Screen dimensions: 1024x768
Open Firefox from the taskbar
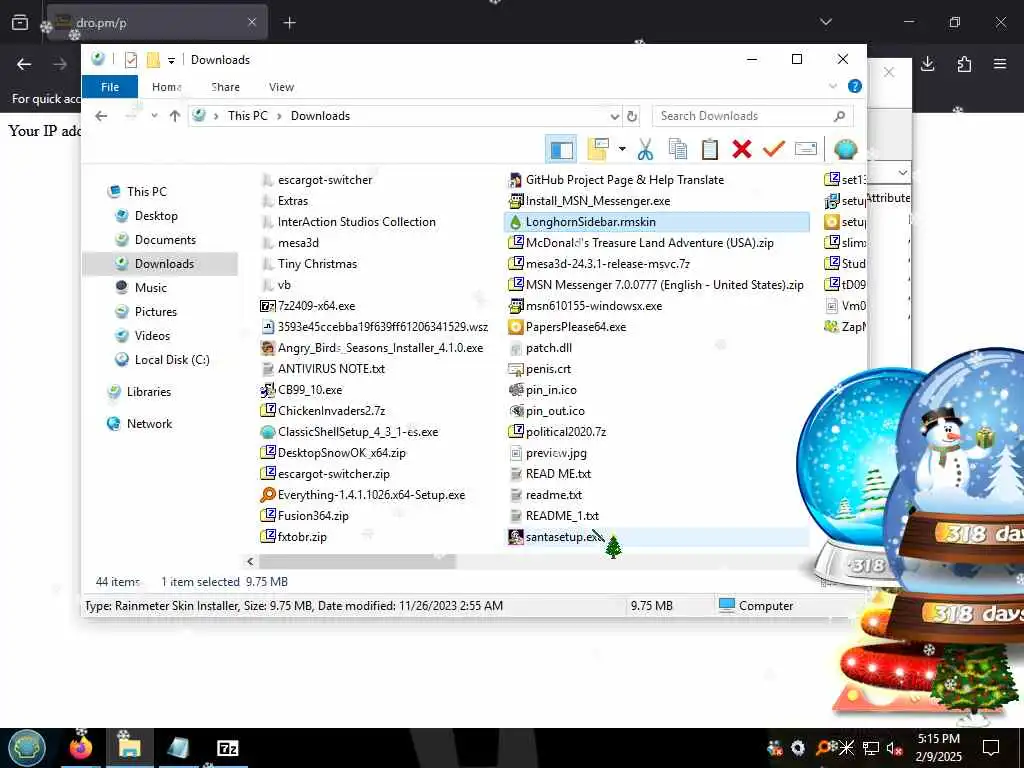81,748
